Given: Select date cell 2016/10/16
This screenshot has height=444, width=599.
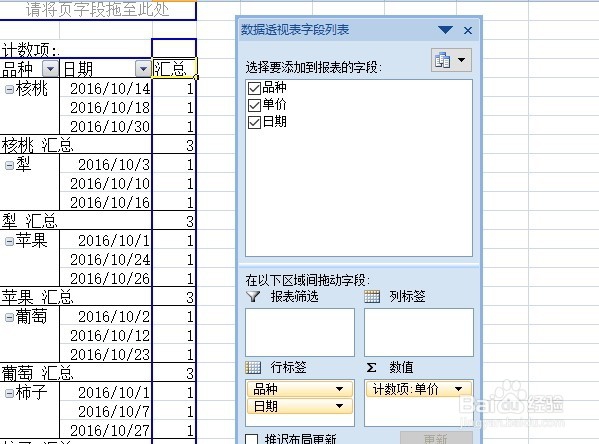Looking at the screenshot, I should coord(106,202).
